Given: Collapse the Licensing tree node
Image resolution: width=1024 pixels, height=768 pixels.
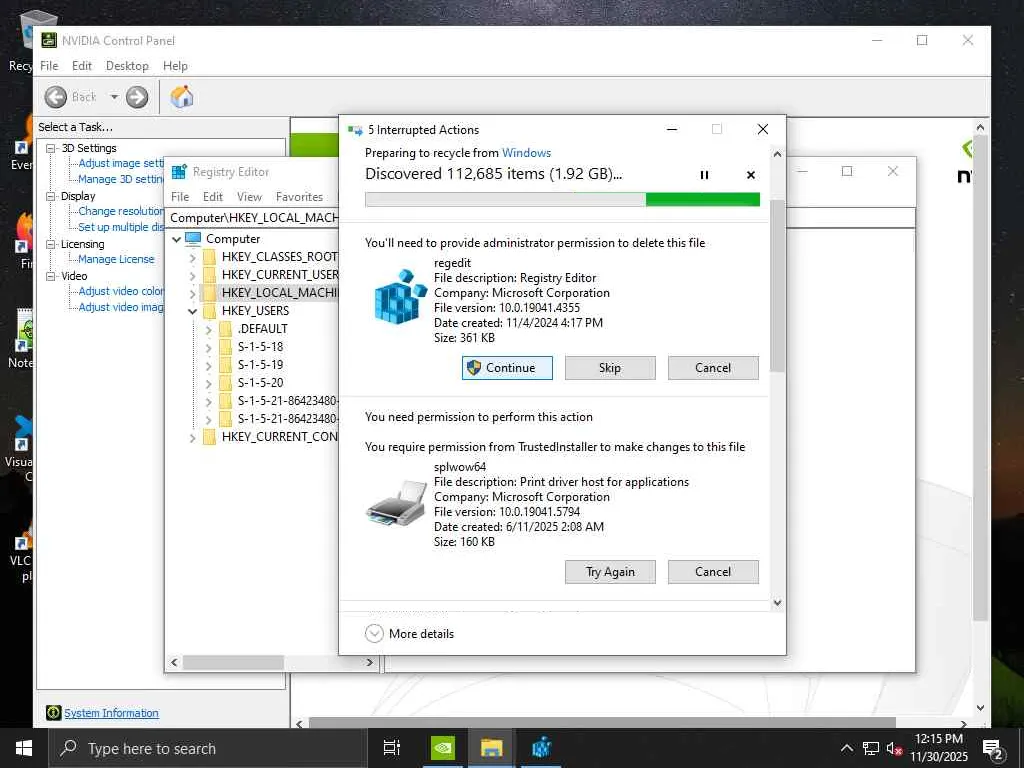Looking at the screenshot, I should coord(50,244).
